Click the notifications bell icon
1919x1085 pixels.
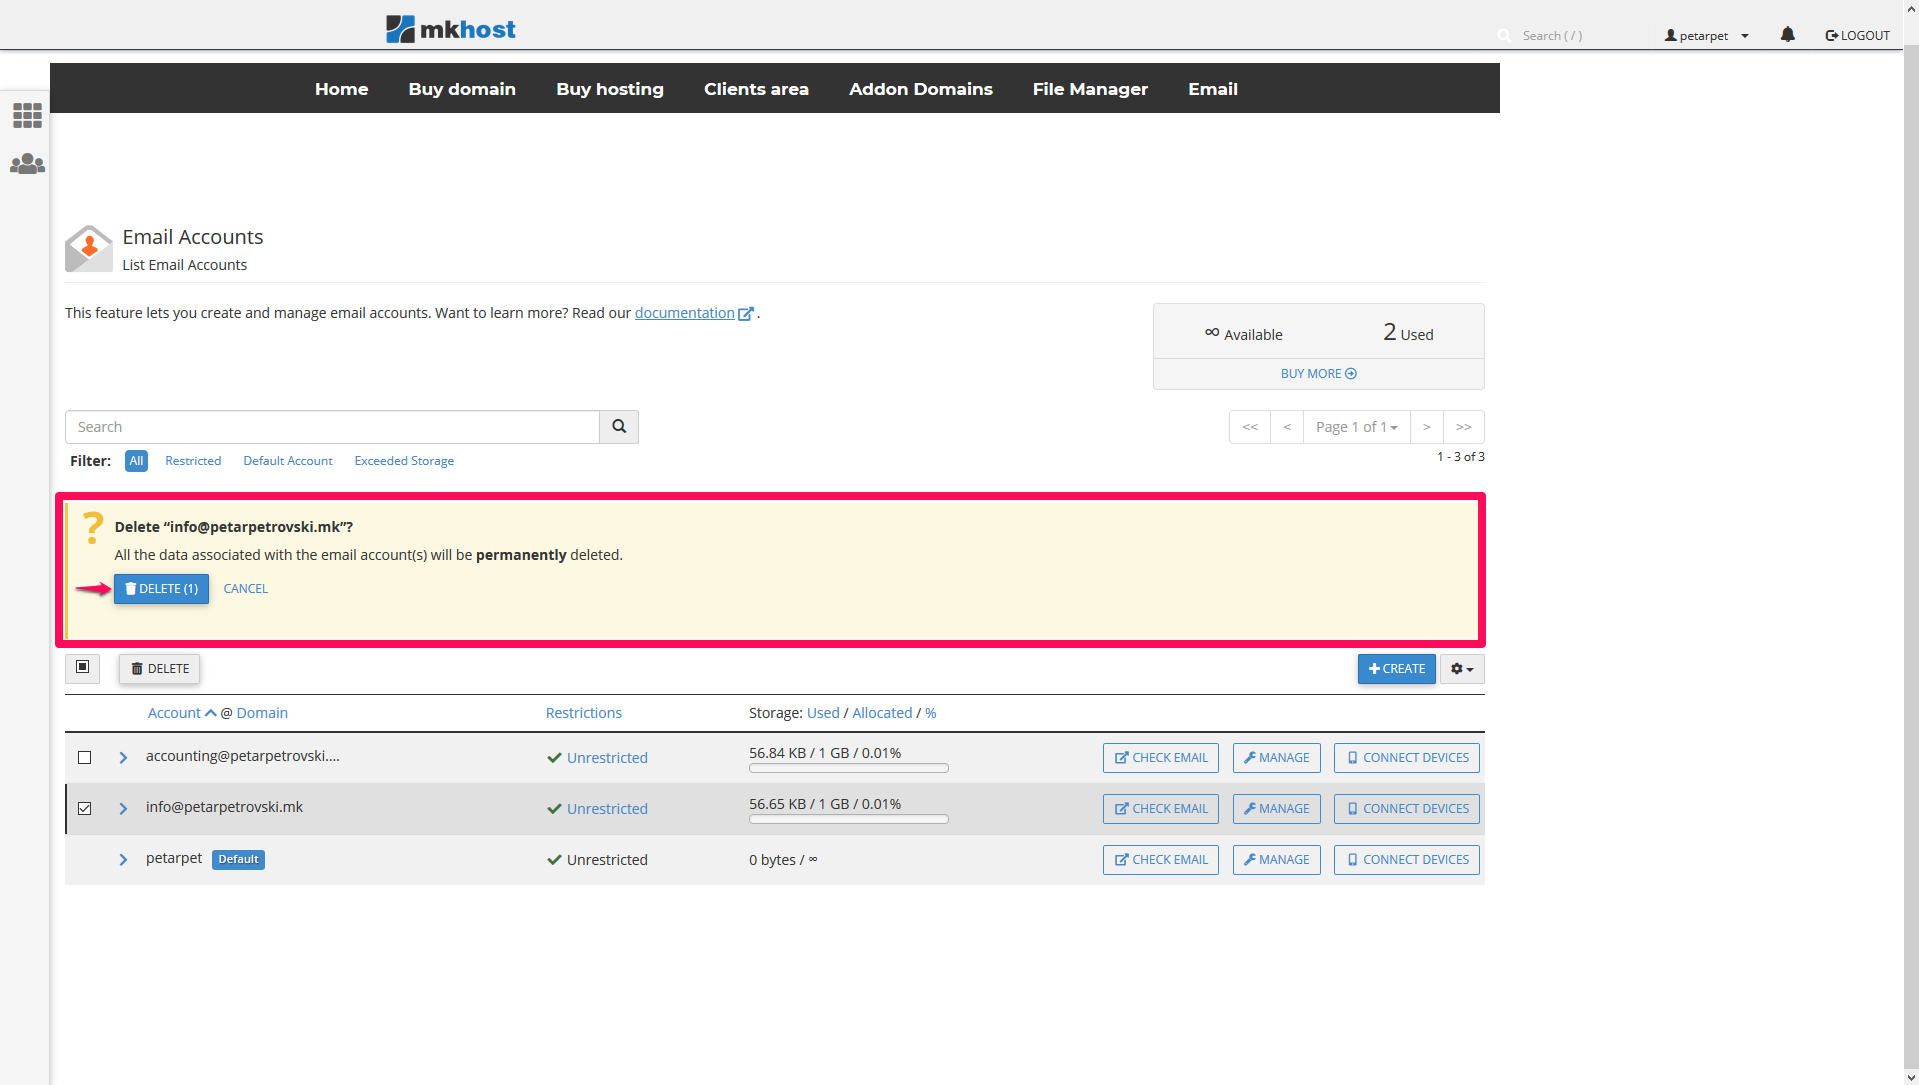[x=1787, y=35]
